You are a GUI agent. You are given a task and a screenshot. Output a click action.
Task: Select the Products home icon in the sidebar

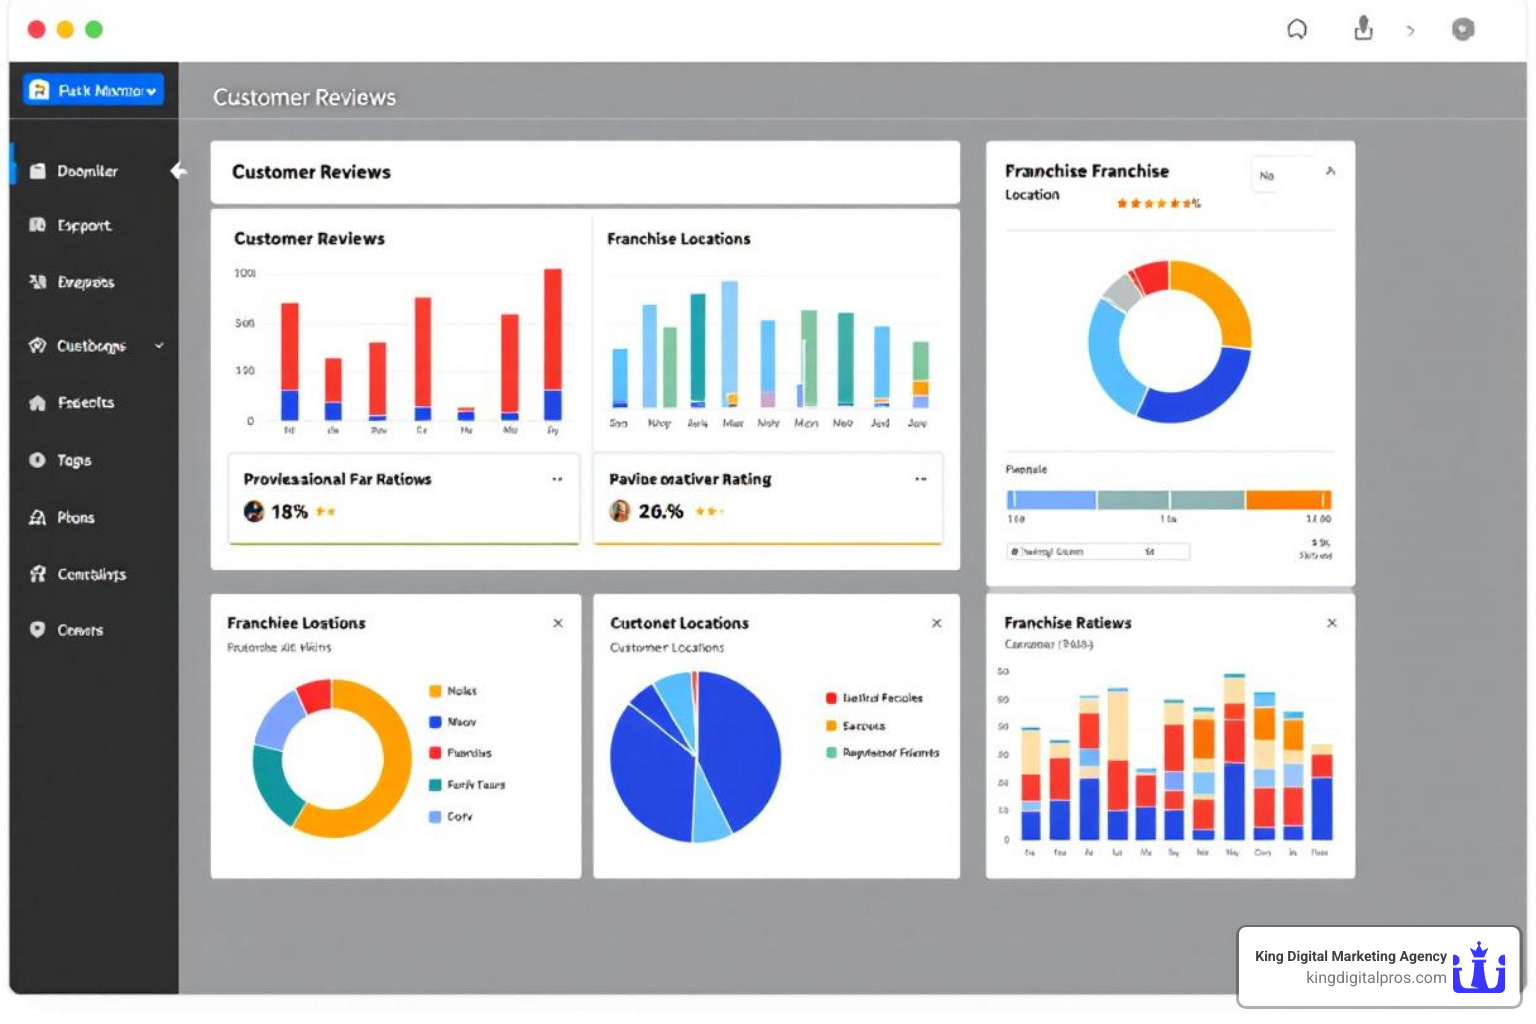[38, 402]
